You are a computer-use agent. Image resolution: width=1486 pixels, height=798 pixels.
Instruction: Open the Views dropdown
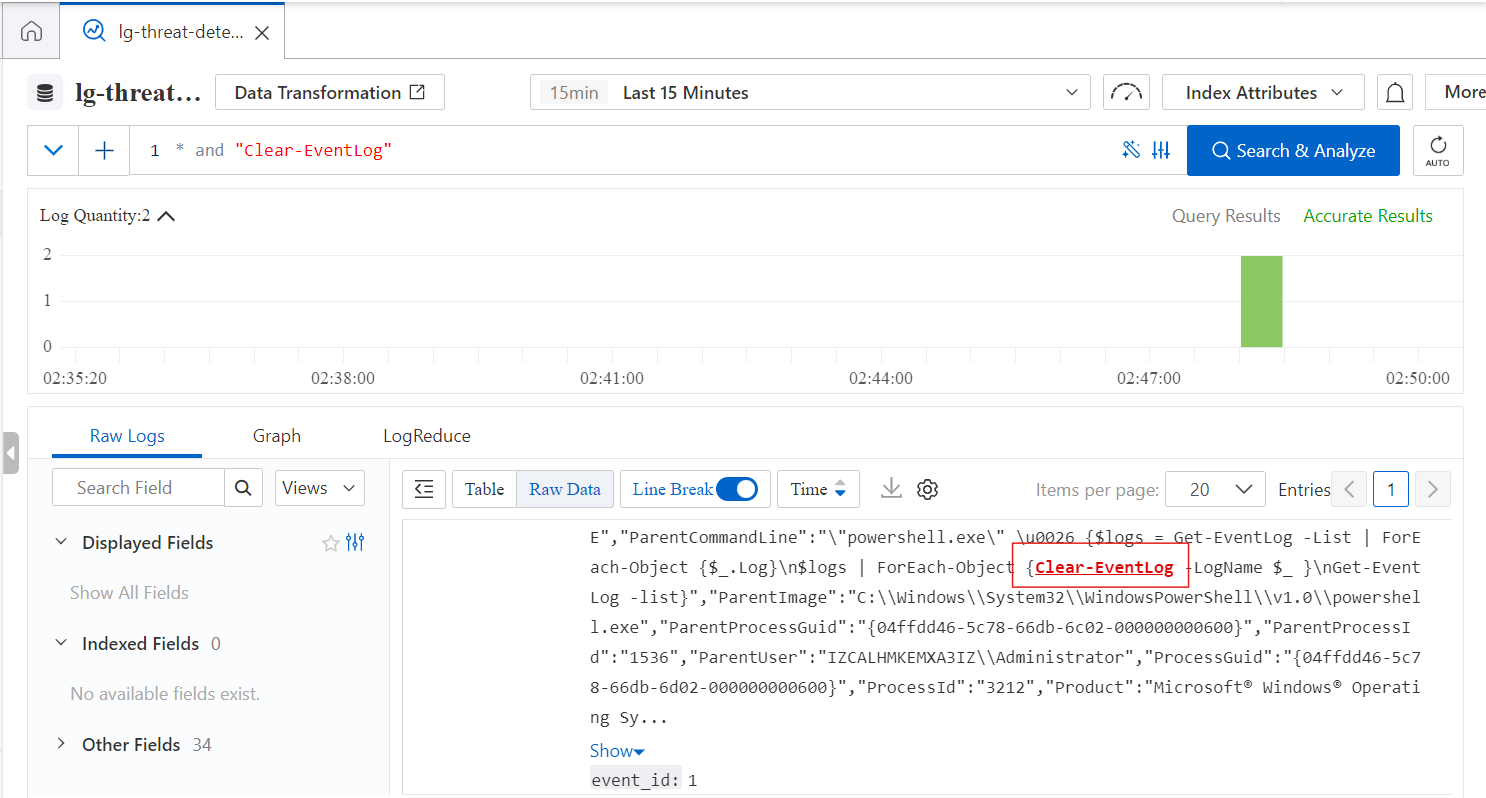click(x=319, y=488)
